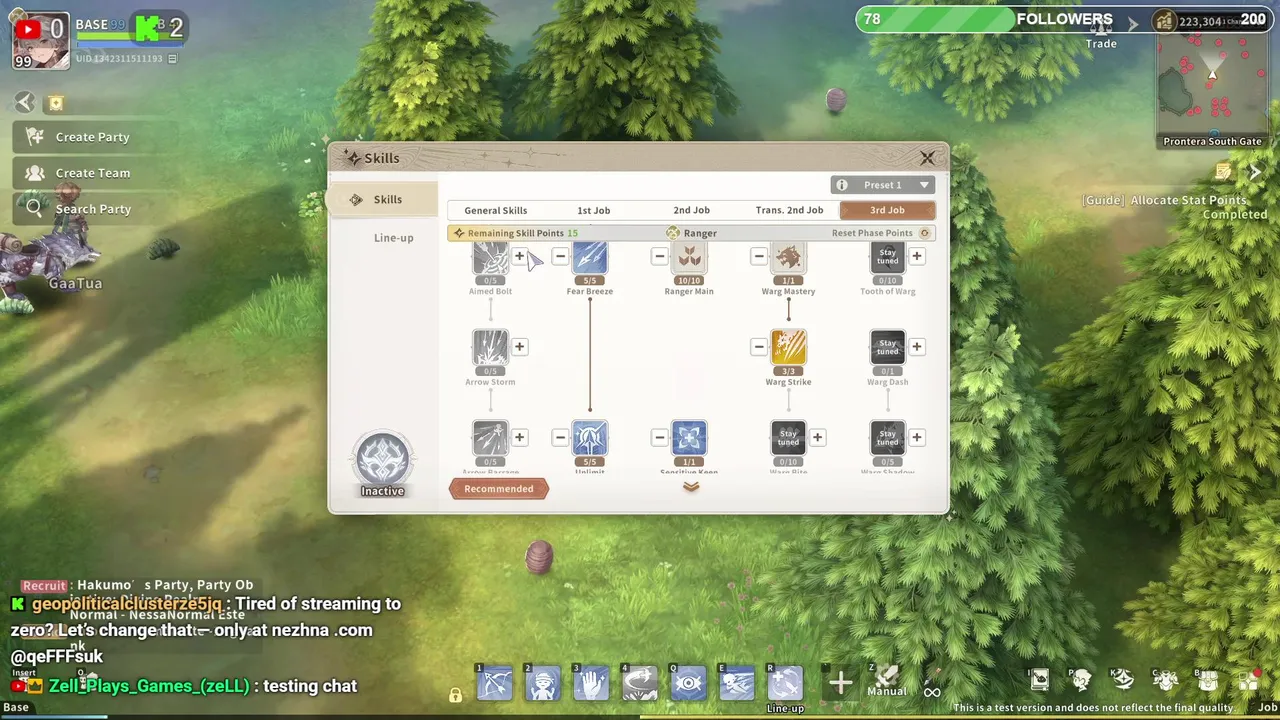Open the Line-up side tab
The height and width of the screenshot is (720, 1280).
393,237
